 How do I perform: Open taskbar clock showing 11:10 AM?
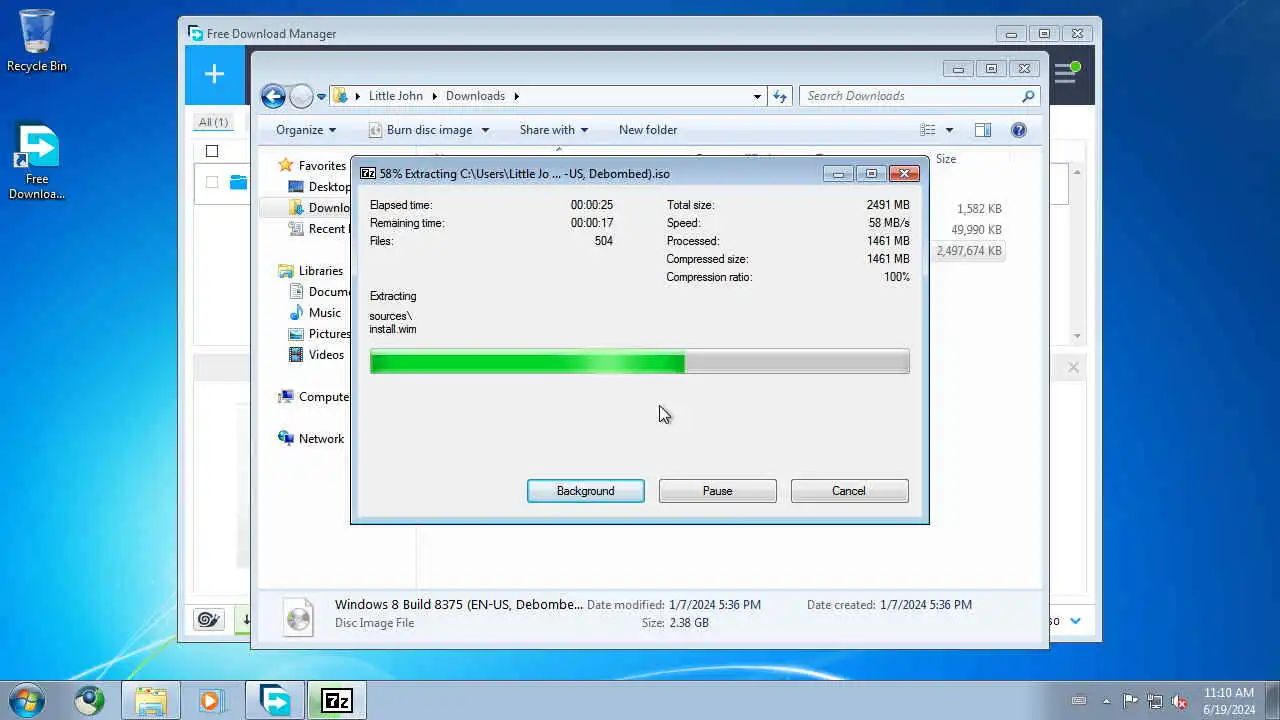coord(1229,701)
